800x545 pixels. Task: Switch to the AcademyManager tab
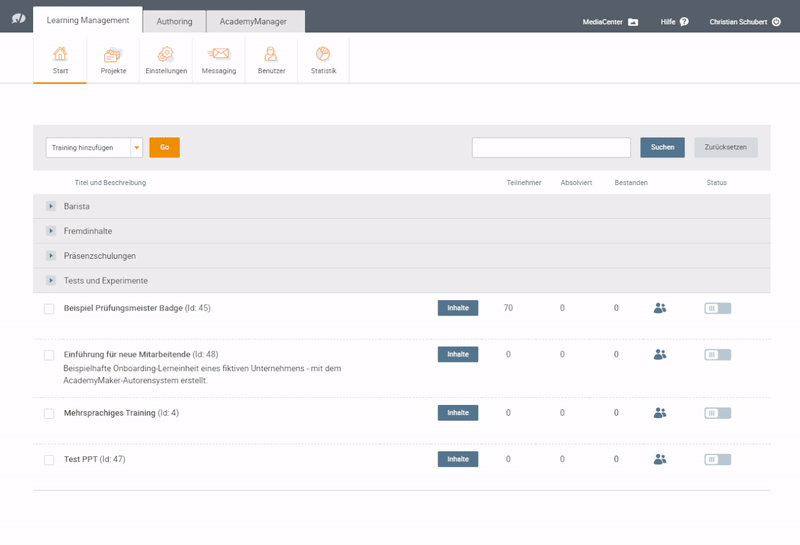[253, 21]
